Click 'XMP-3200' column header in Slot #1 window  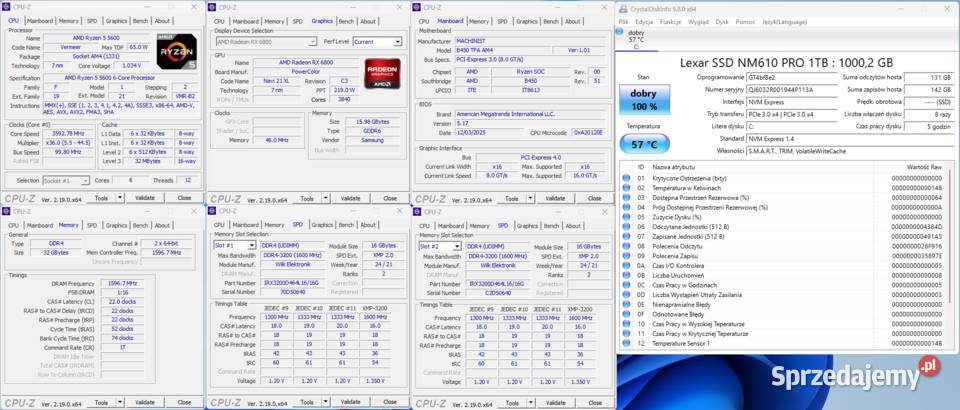[373, 308]
